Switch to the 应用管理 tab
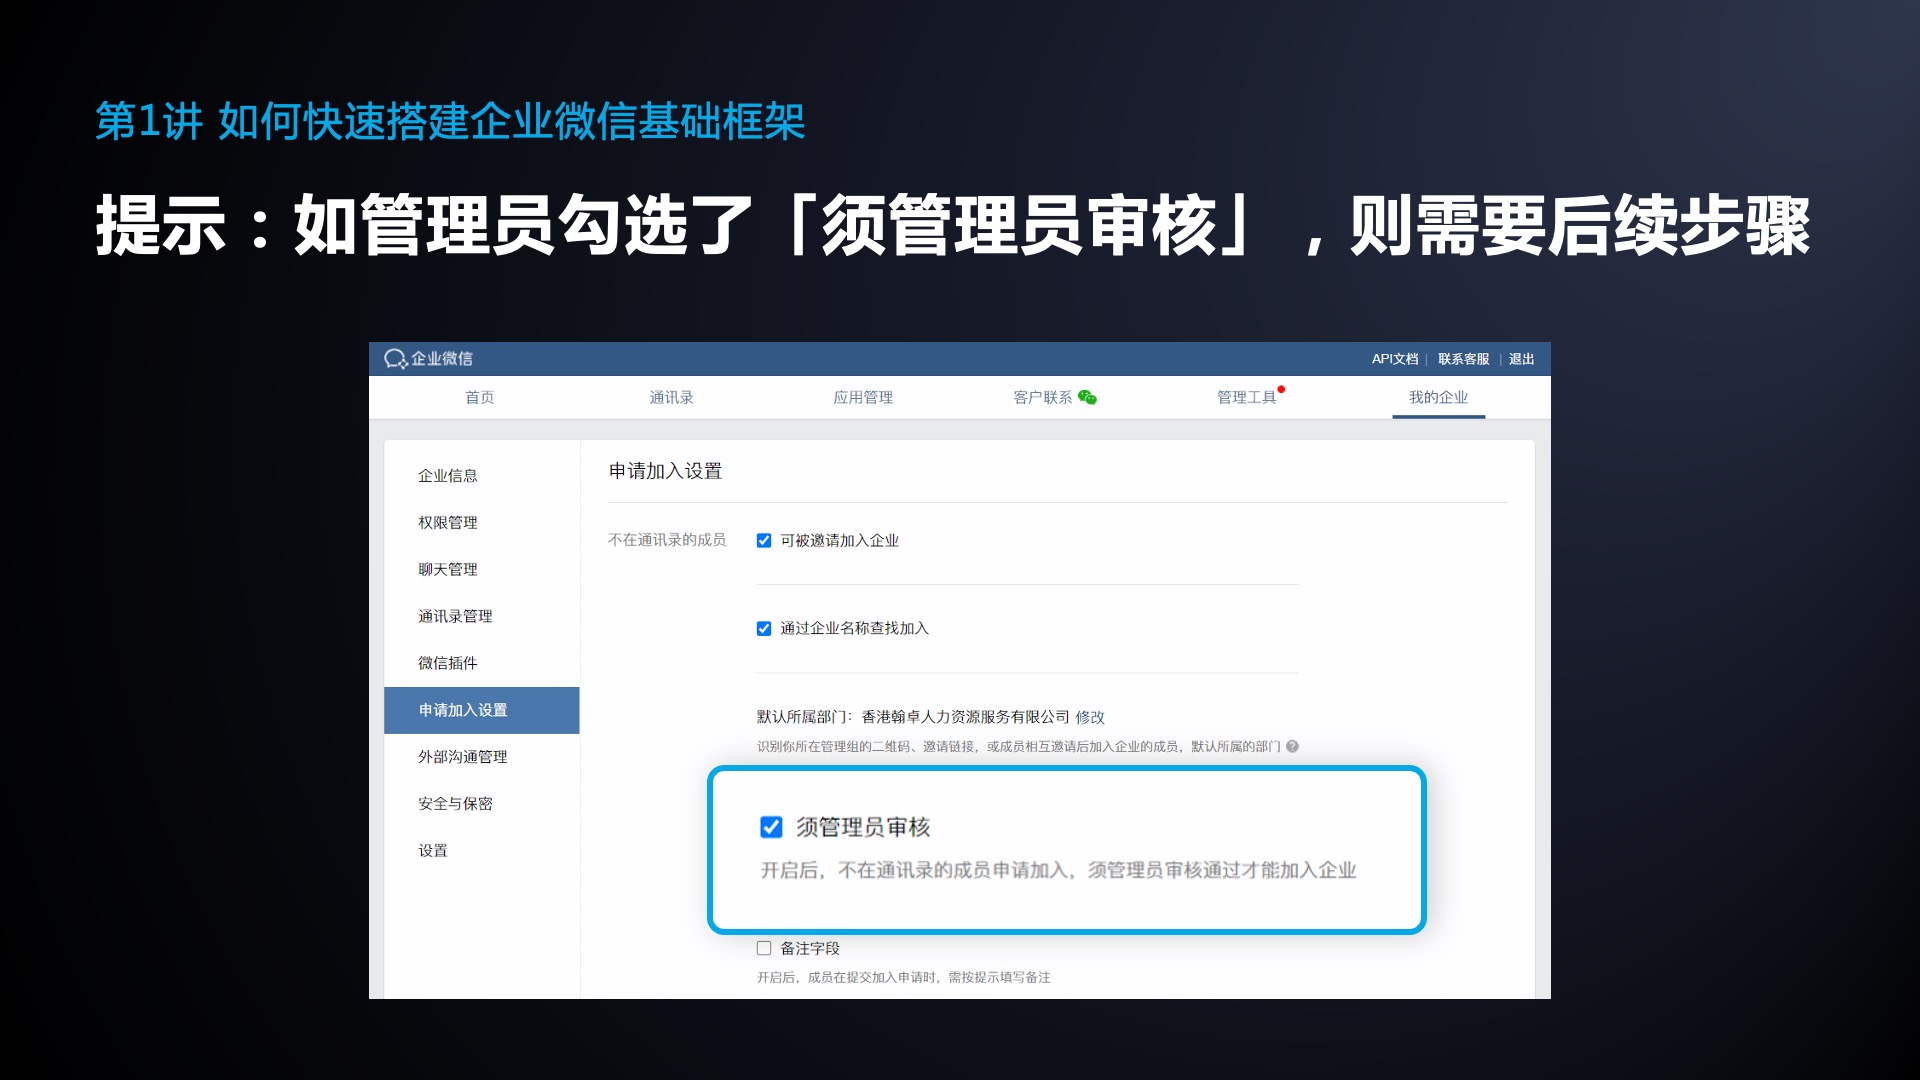1920x1080 pixels. click(863, 398)
